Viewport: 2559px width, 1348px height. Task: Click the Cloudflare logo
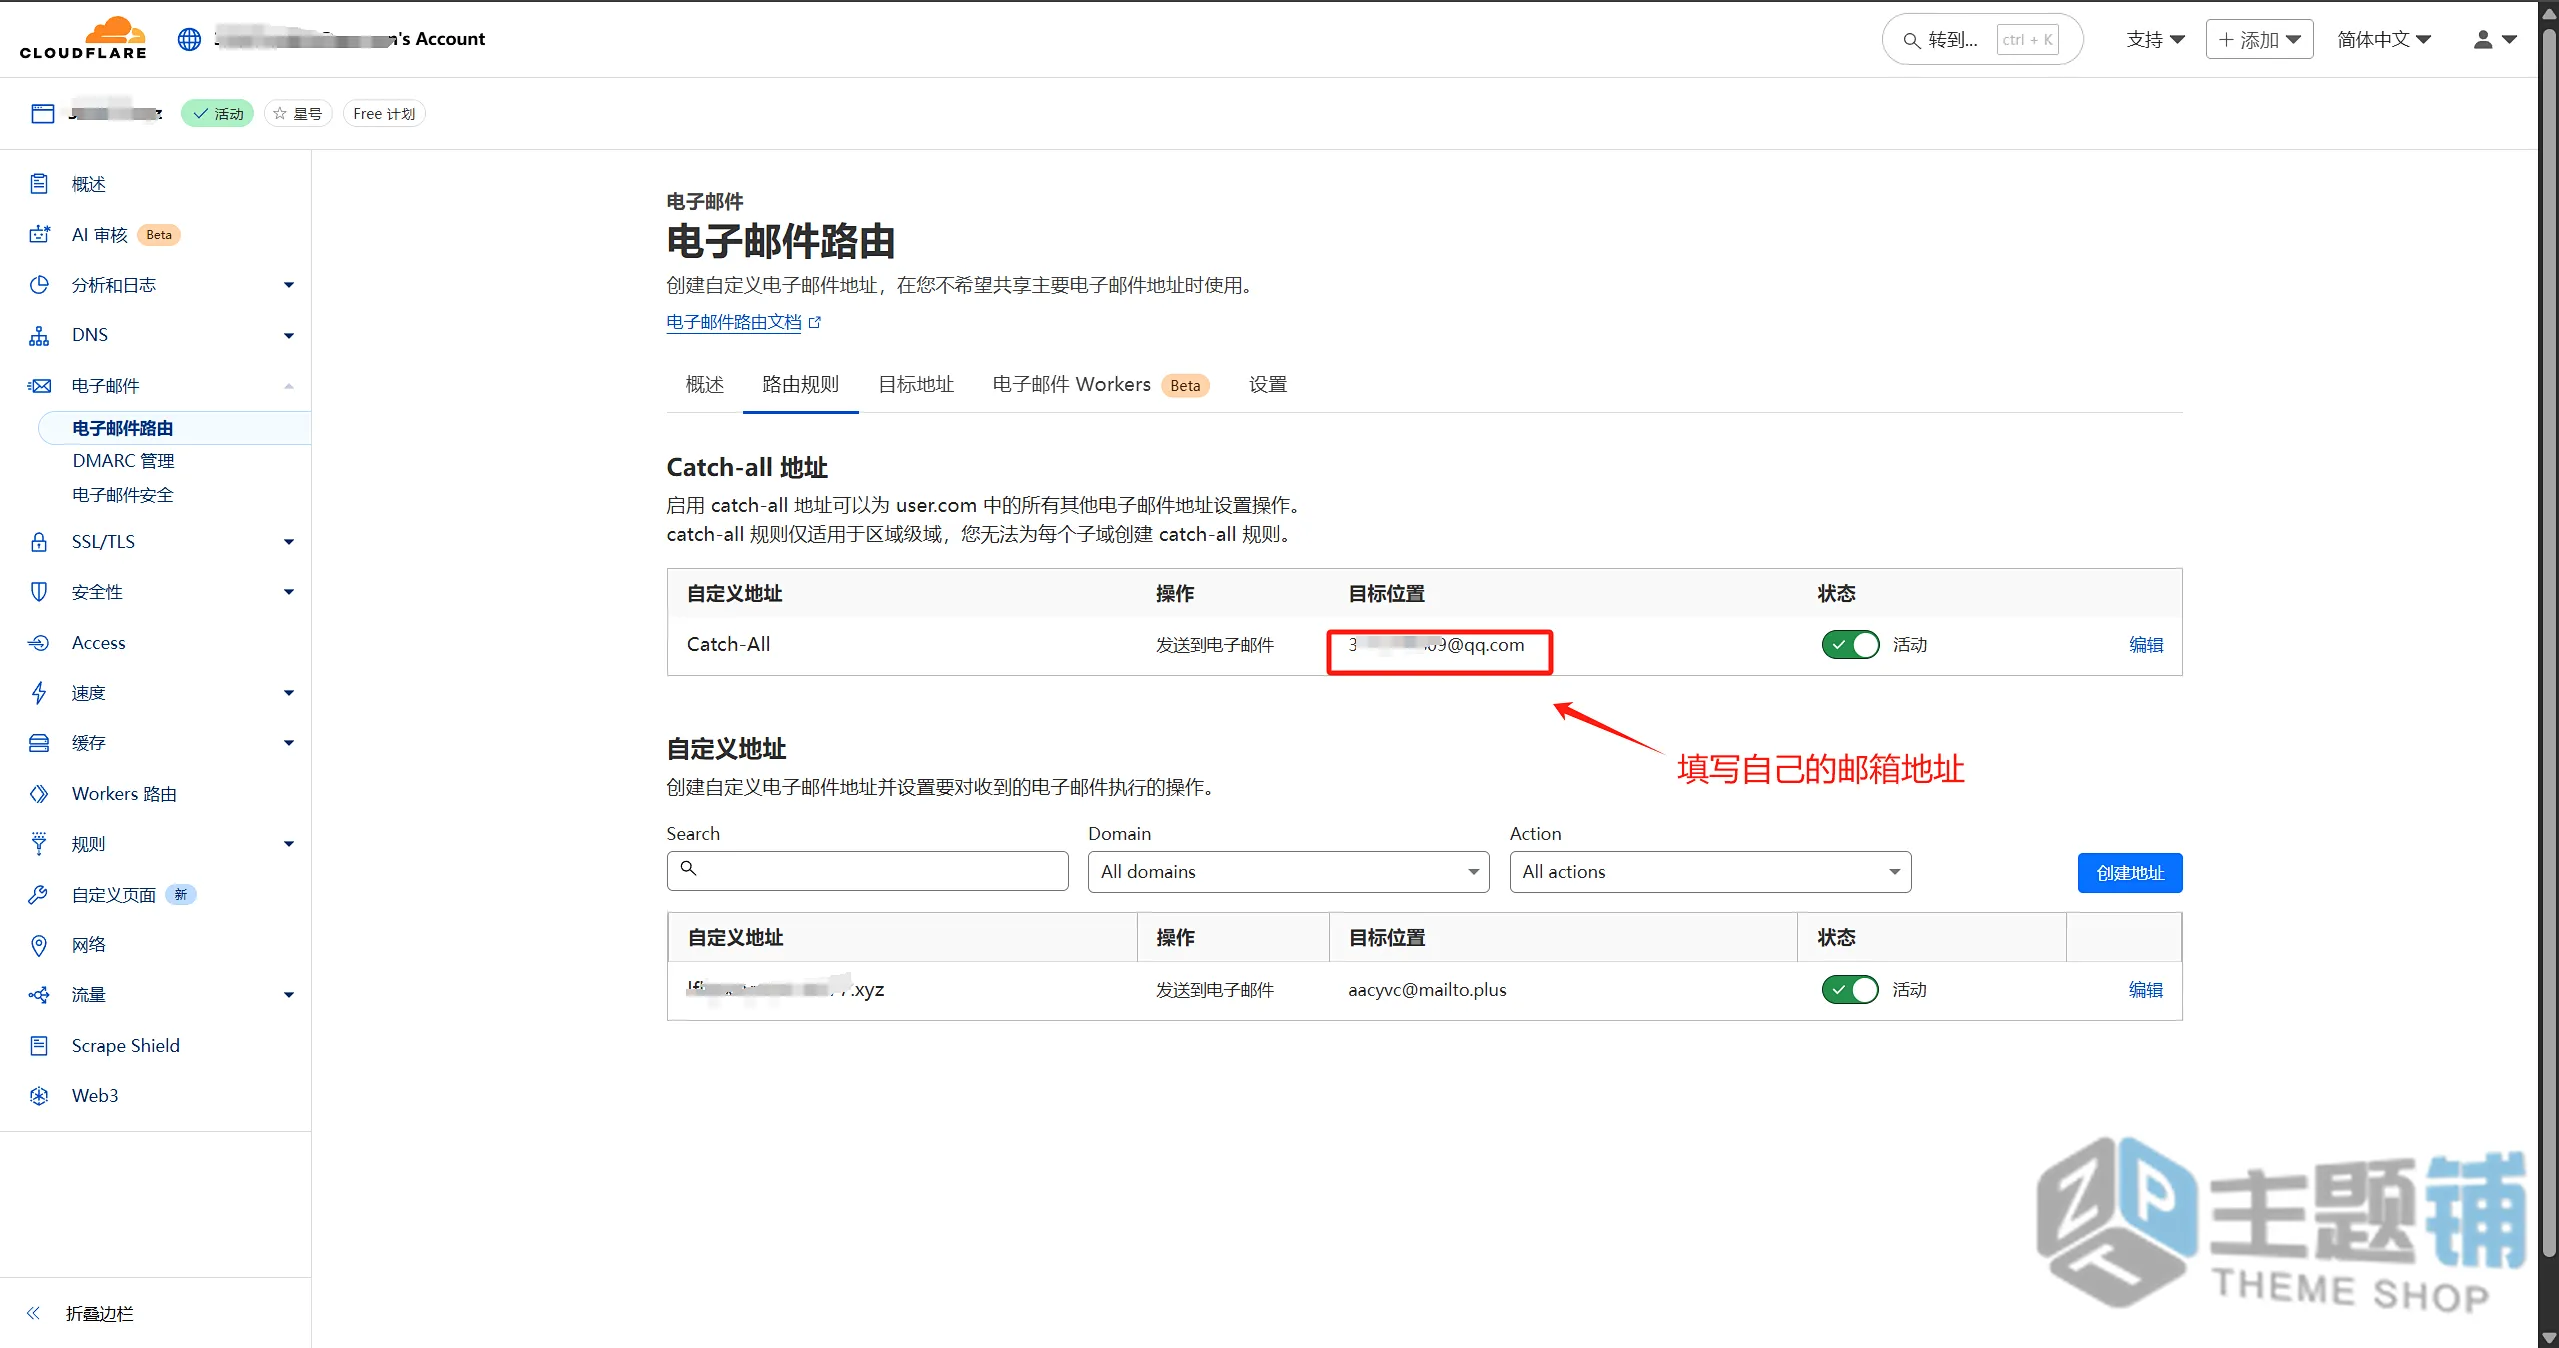(83, 38)
